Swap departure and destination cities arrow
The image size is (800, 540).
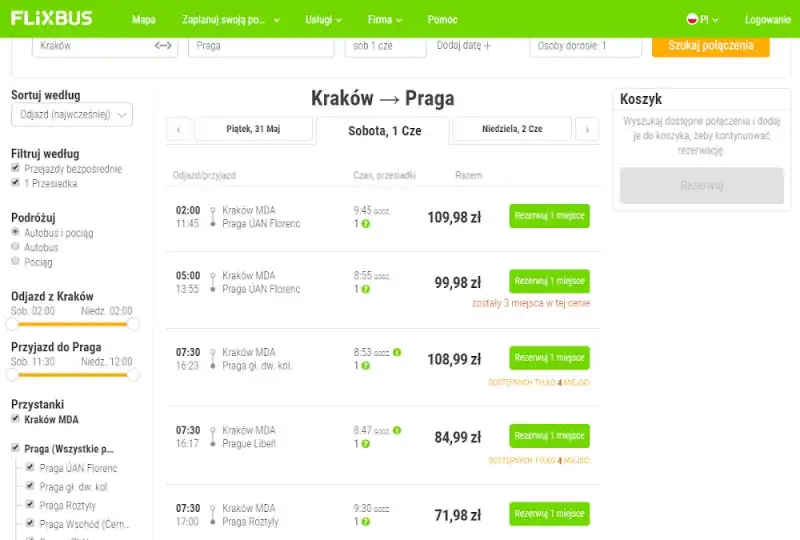163,45
